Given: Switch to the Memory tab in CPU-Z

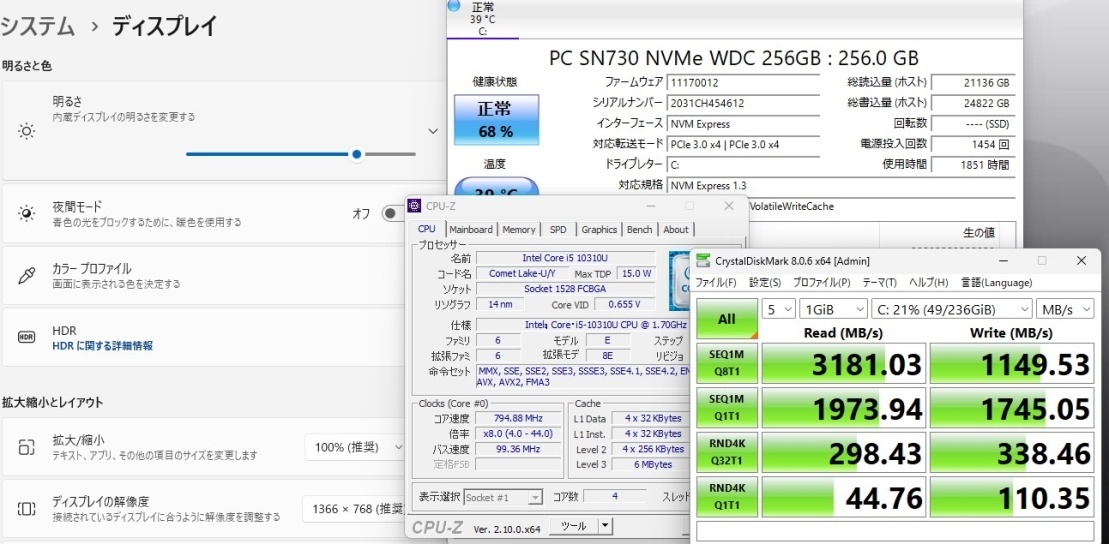Looking at the screenshot, I should [x=519, y=229].
